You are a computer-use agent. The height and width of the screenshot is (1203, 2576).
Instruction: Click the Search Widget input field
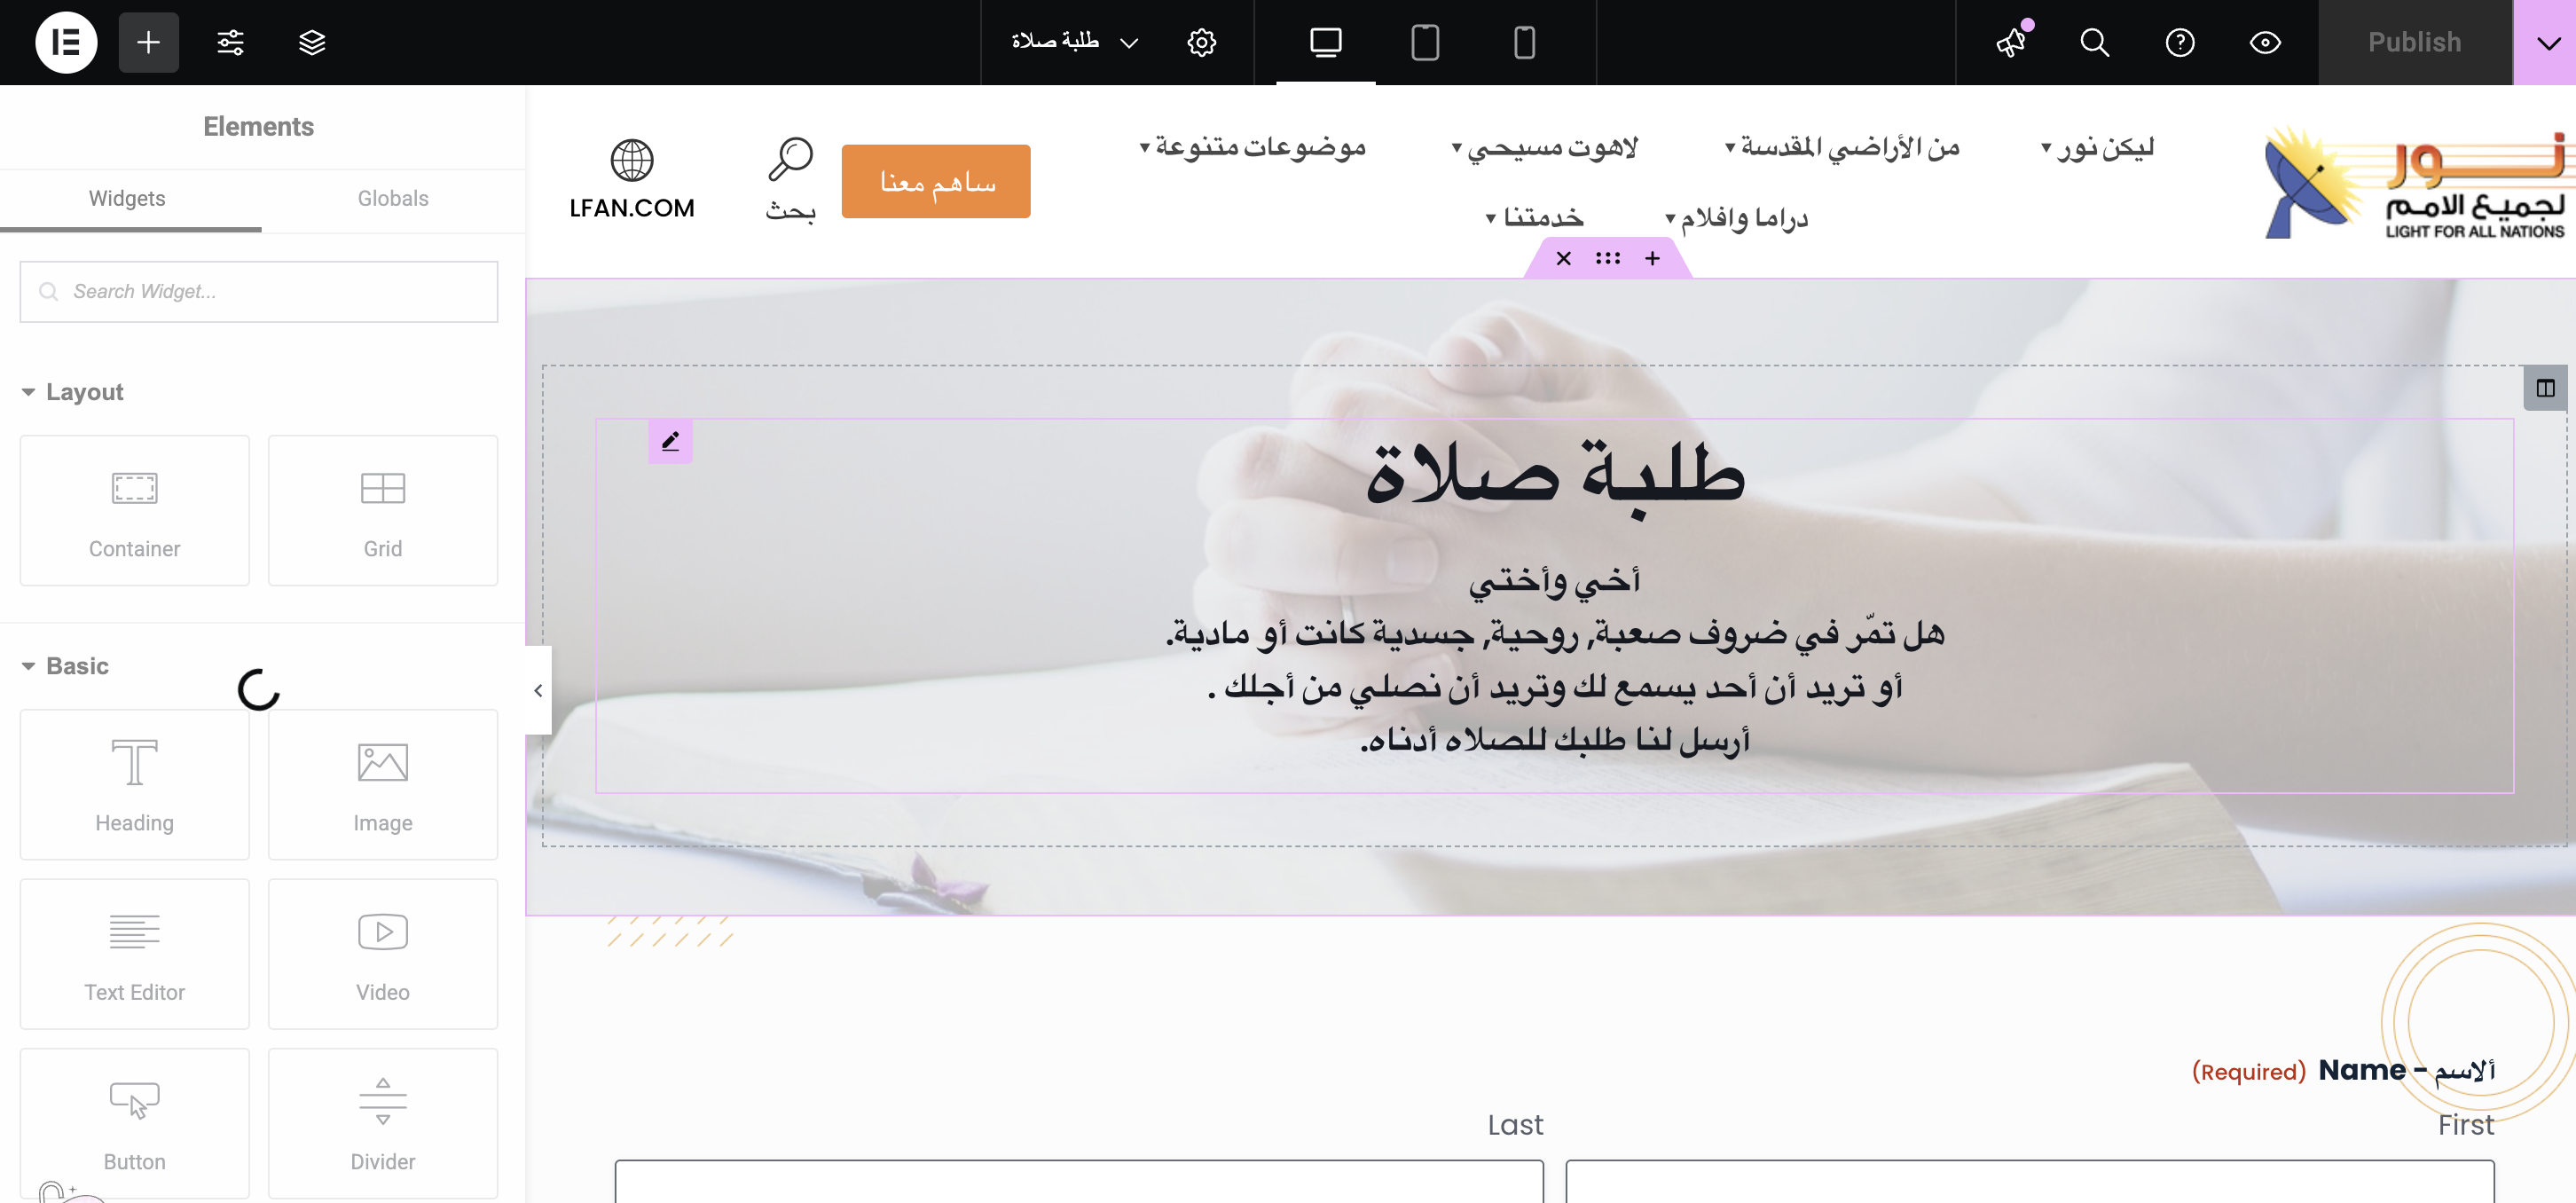(259, 291)
